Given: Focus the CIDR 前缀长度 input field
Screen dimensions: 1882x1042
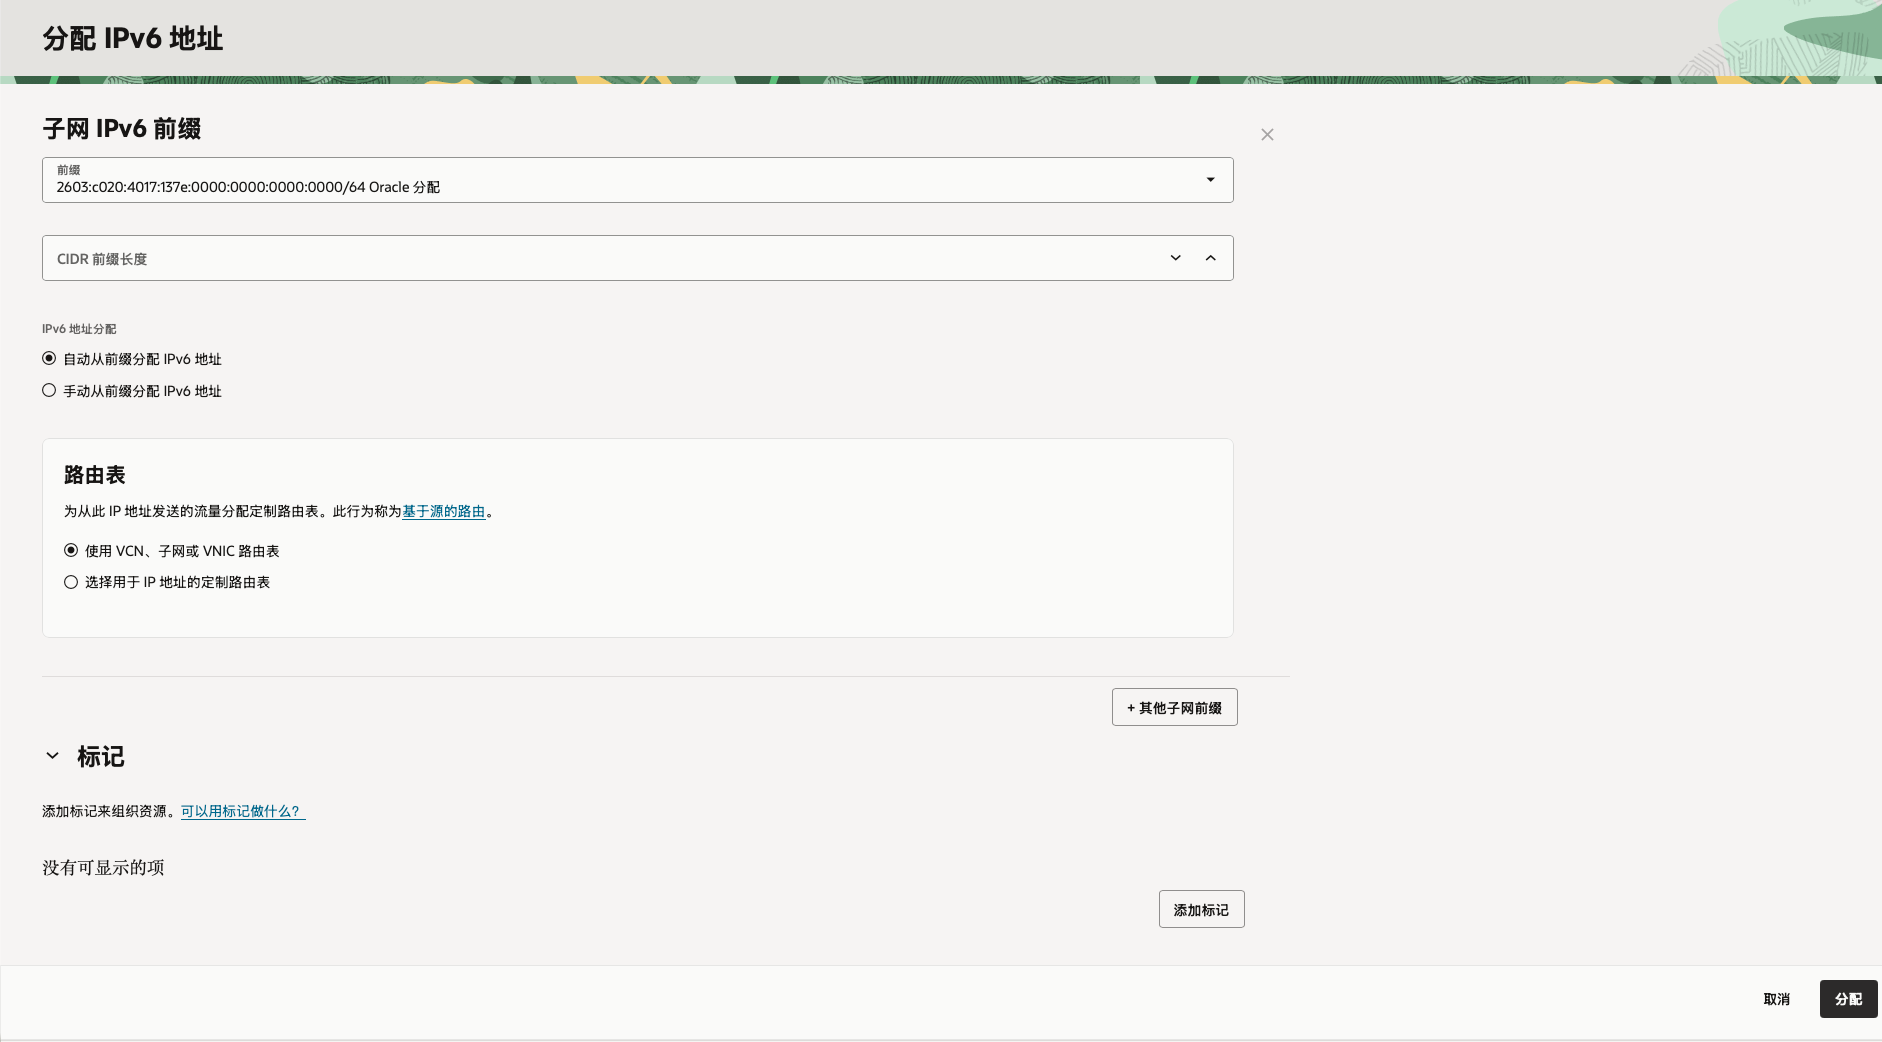Looking at the screenshot, I should coord(600,259).
